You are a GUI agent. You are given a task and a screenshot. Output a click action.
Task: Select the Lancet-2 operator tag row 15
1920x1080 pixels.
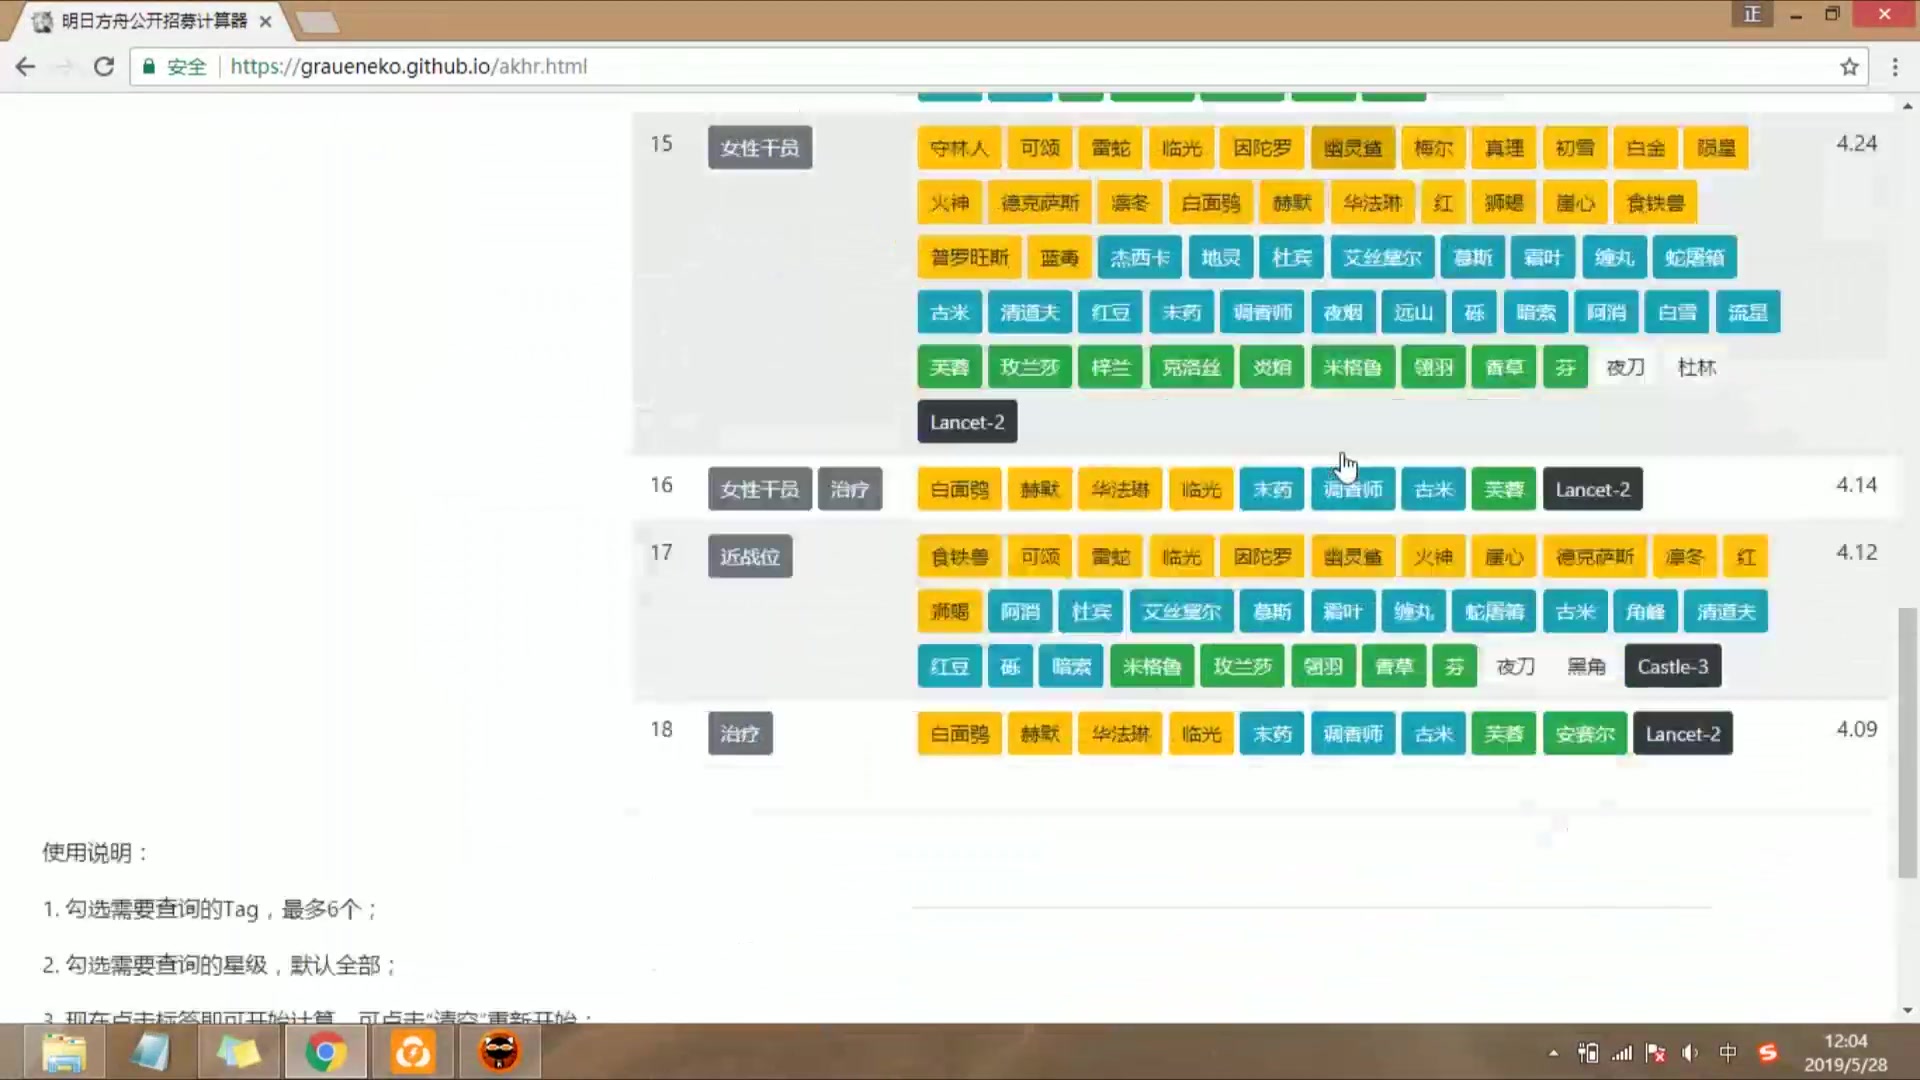click(965, 422)
